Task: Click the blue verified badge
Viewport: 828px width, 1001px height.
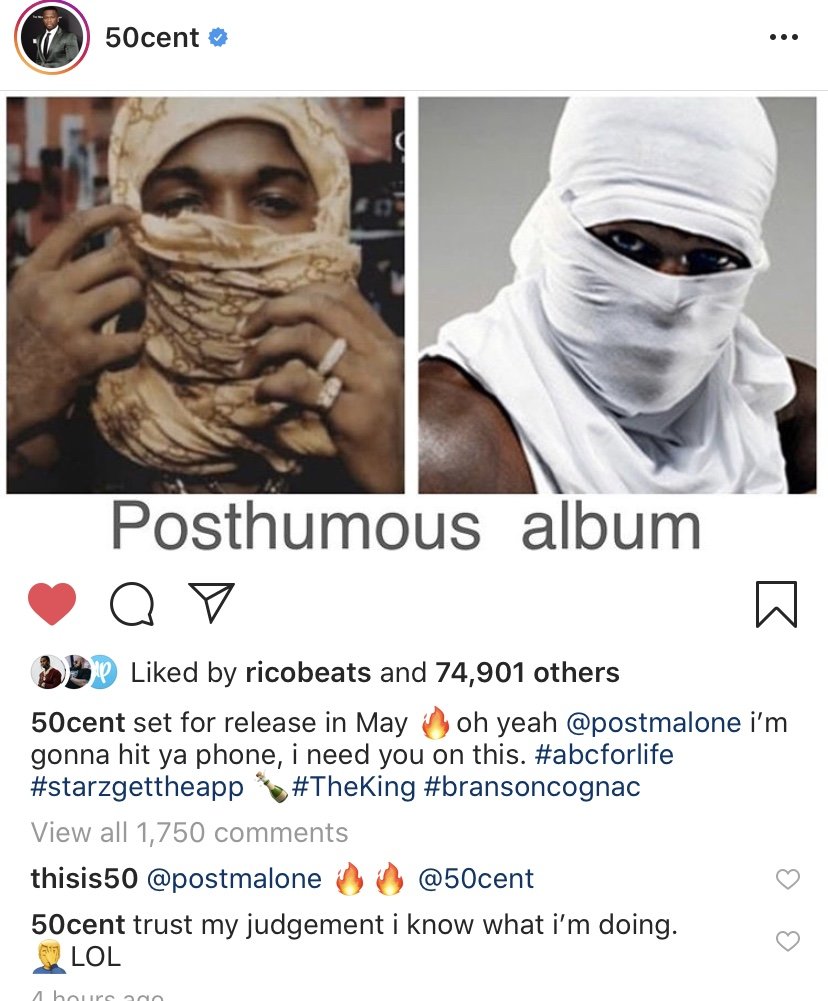Action: point(218,38)
